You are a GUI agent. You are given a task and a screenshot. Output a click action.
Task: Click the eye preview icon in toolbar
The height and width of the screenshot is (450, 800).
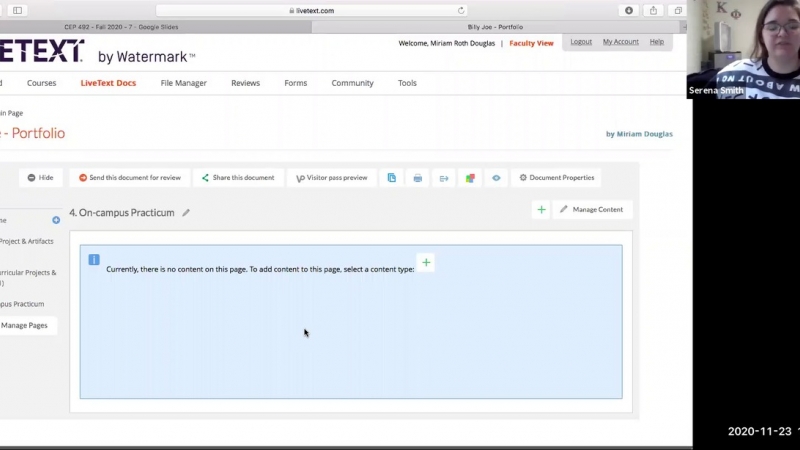coord(496,178)
